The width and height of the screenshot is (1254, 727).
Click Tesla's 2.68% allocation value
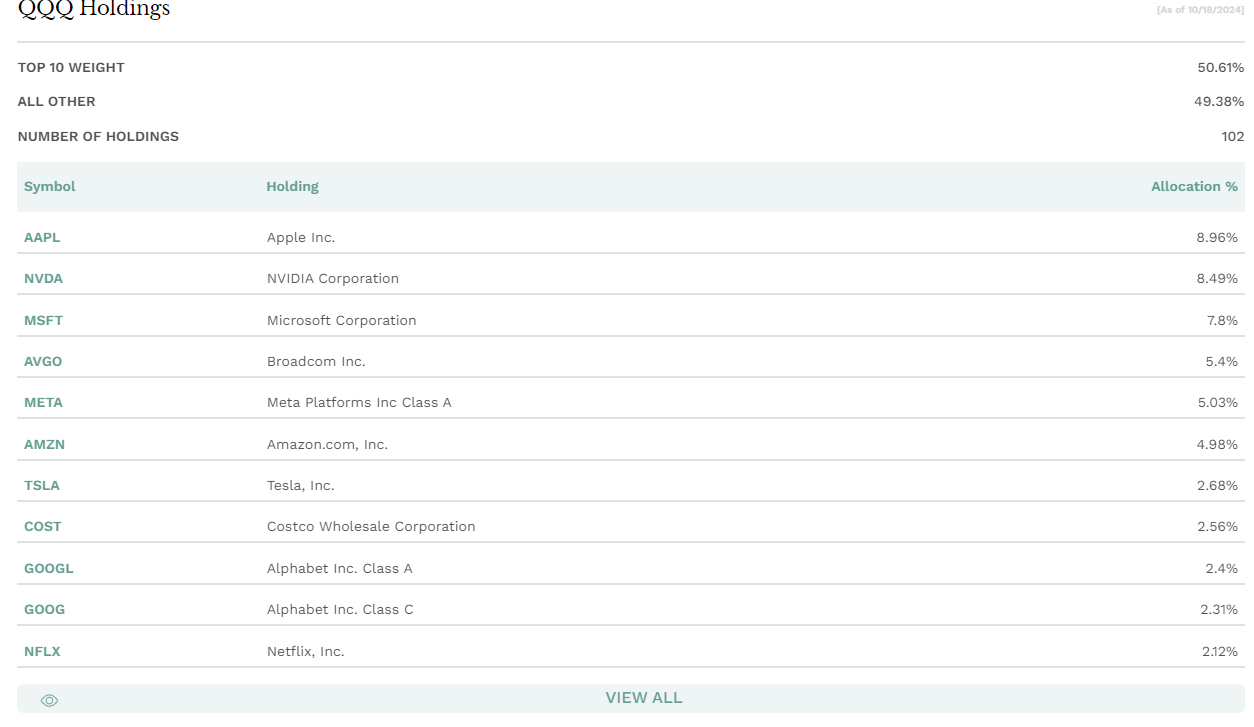point(1217,486)
